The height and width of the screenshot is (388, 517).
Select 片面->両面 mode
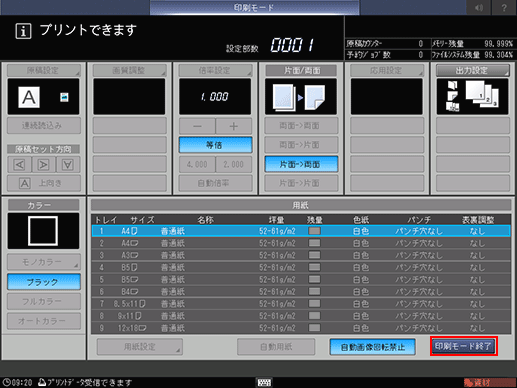(301, 164)
